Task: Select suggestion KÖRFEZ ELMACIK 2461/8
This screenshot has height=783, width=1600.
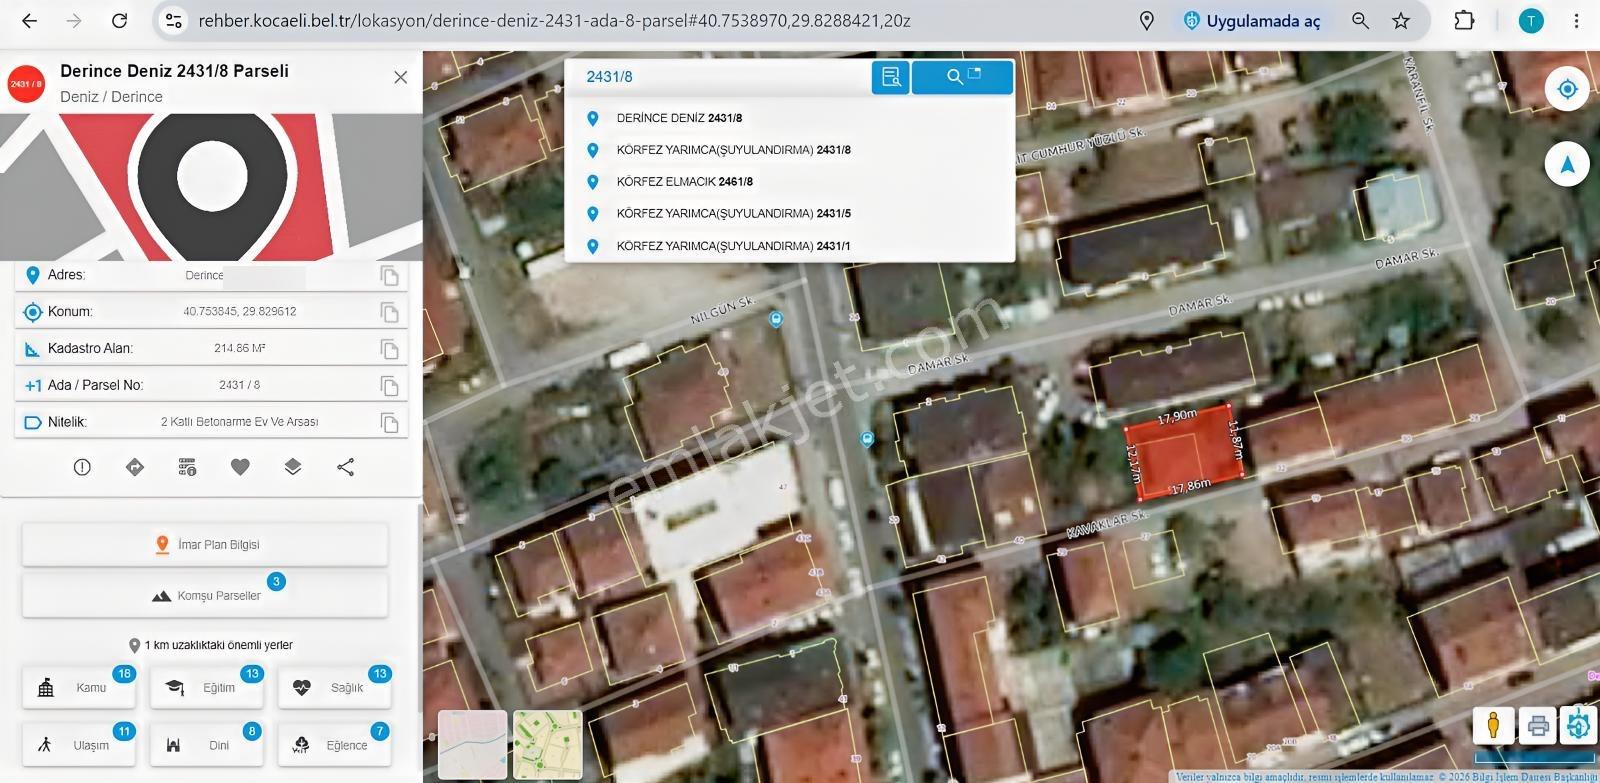Action: pos(790,182)
